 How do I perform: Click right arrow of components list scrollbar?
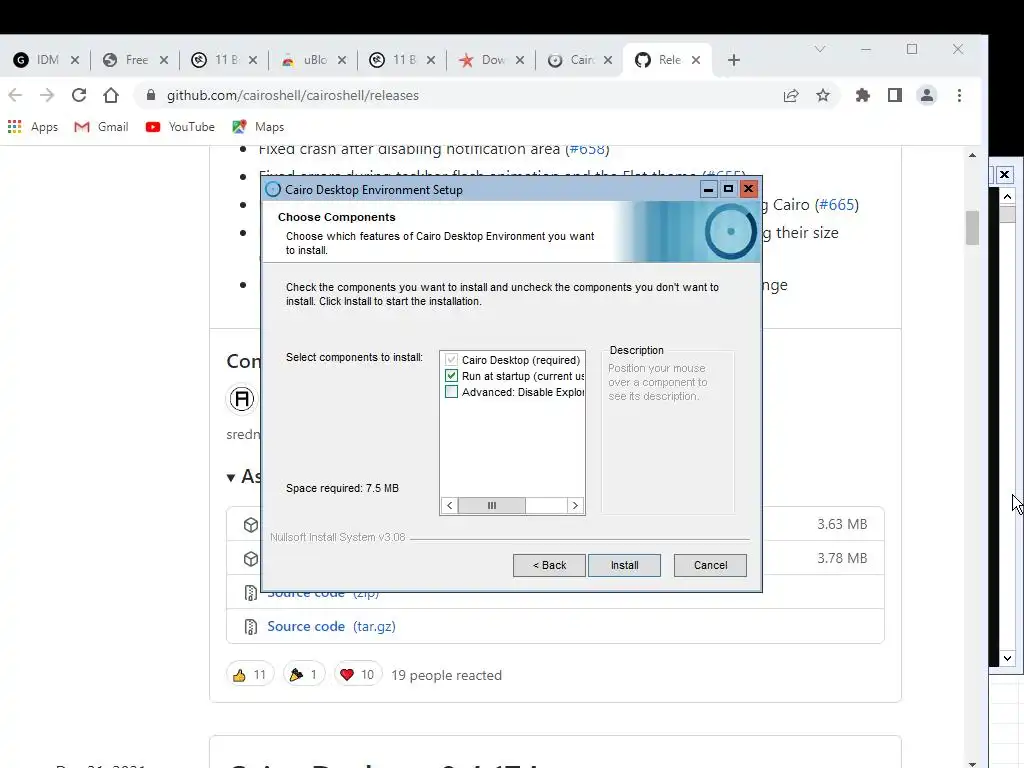pos(575,505)
